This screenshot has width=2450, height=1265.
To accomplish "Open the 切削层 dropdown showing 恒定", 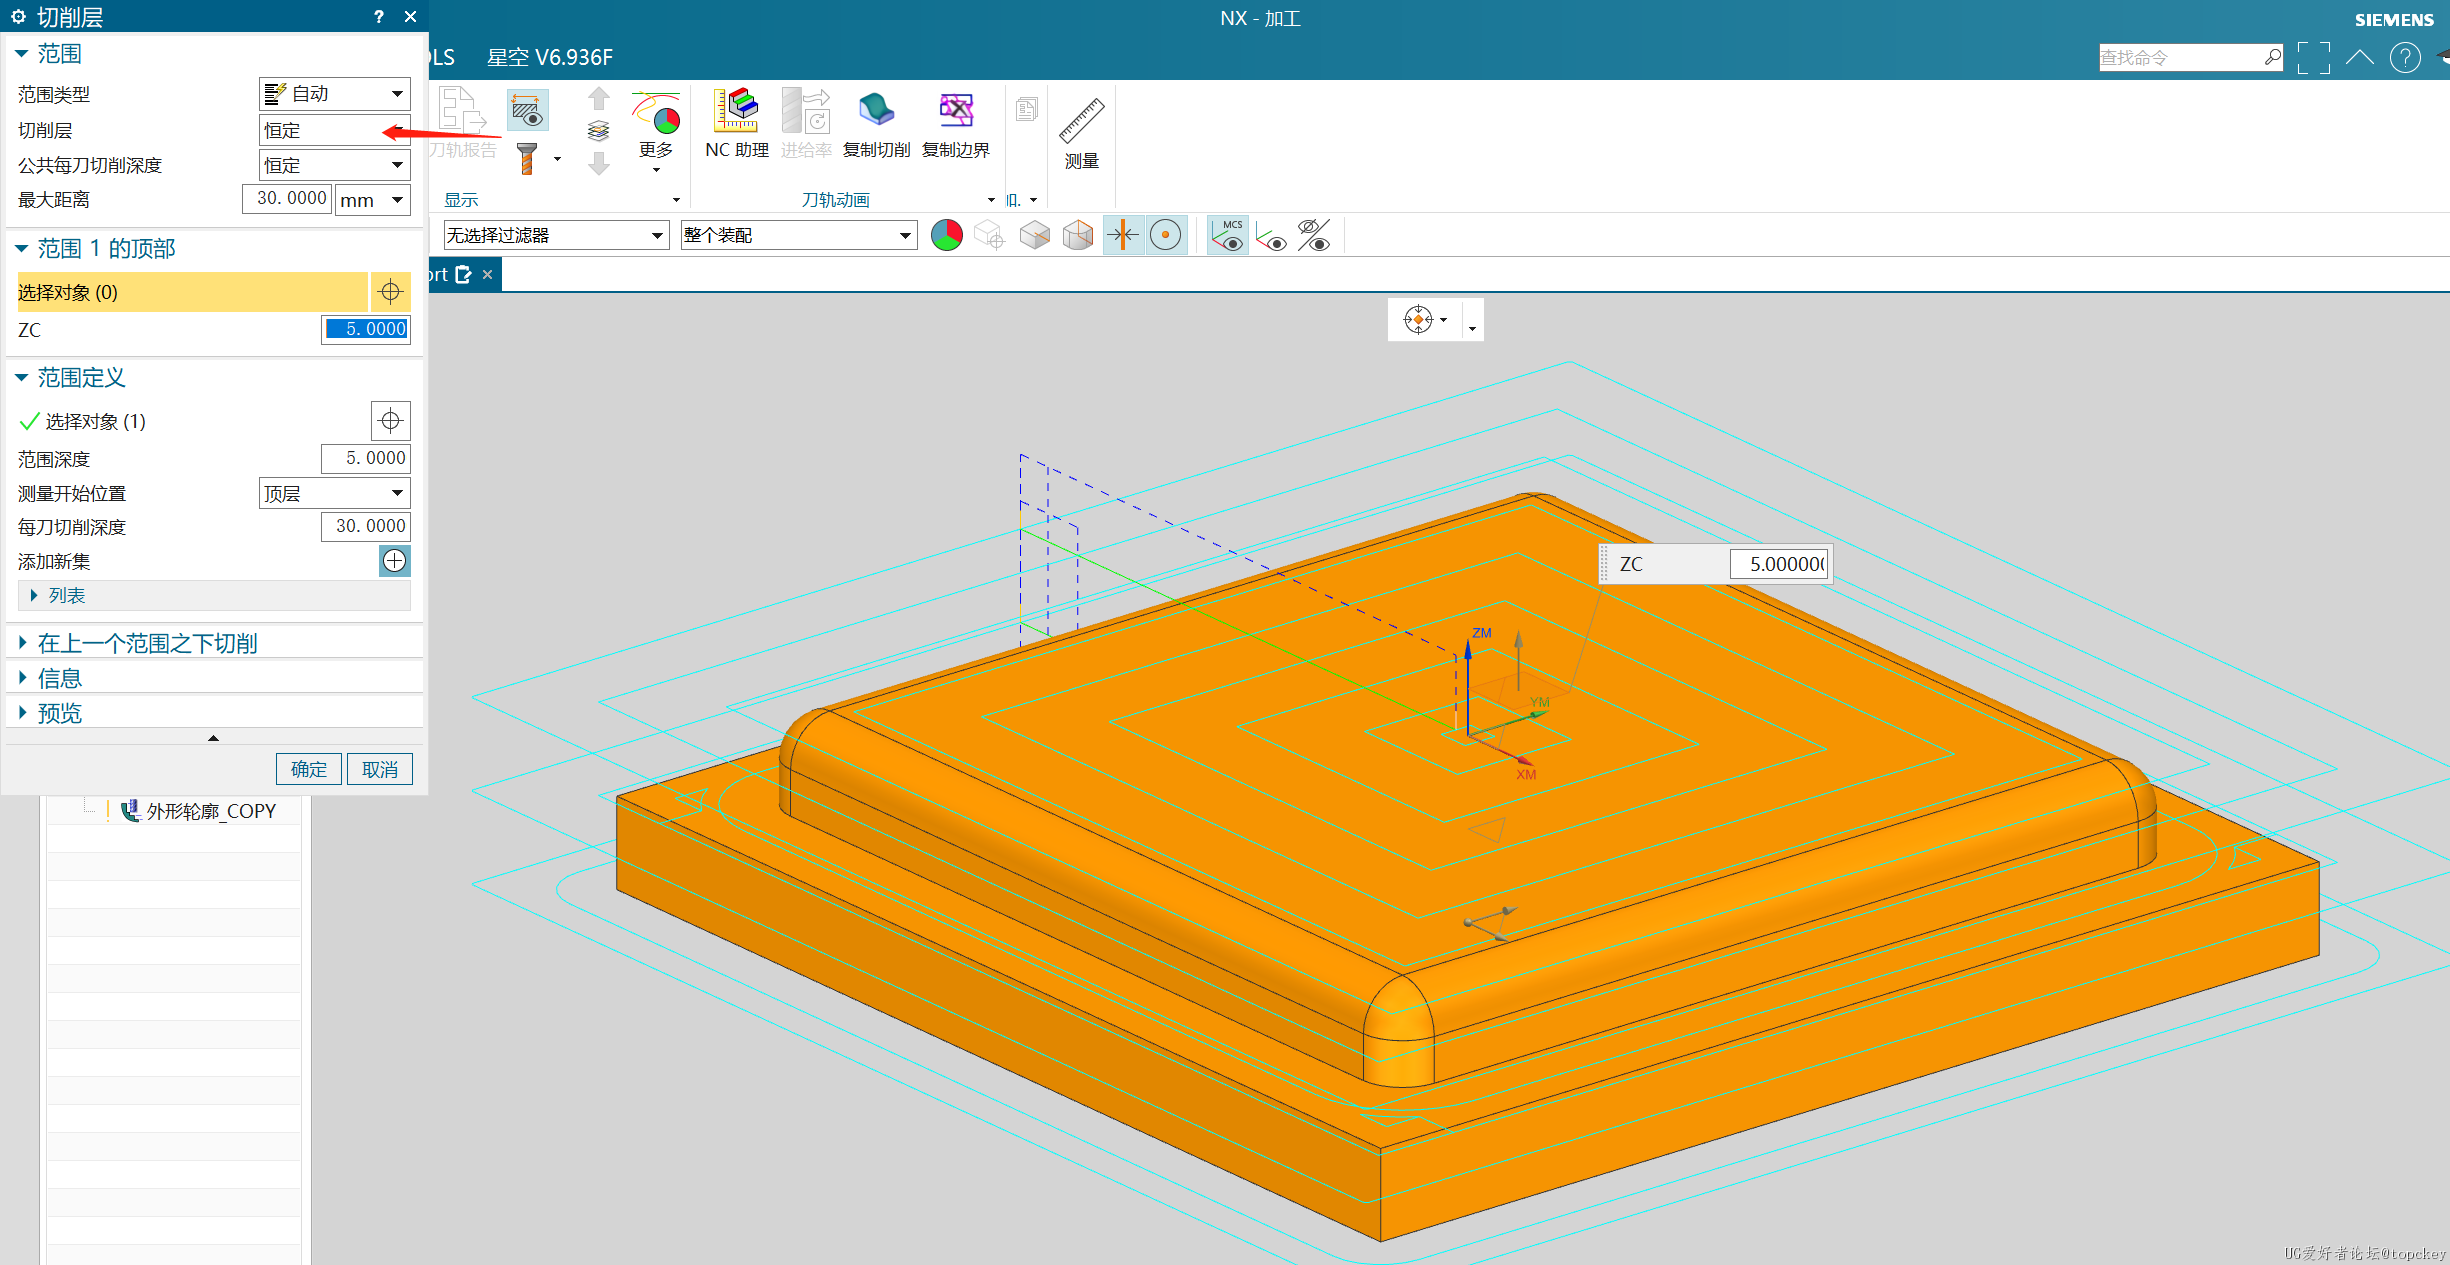I will pyautogui.click(x=334, y=130).
